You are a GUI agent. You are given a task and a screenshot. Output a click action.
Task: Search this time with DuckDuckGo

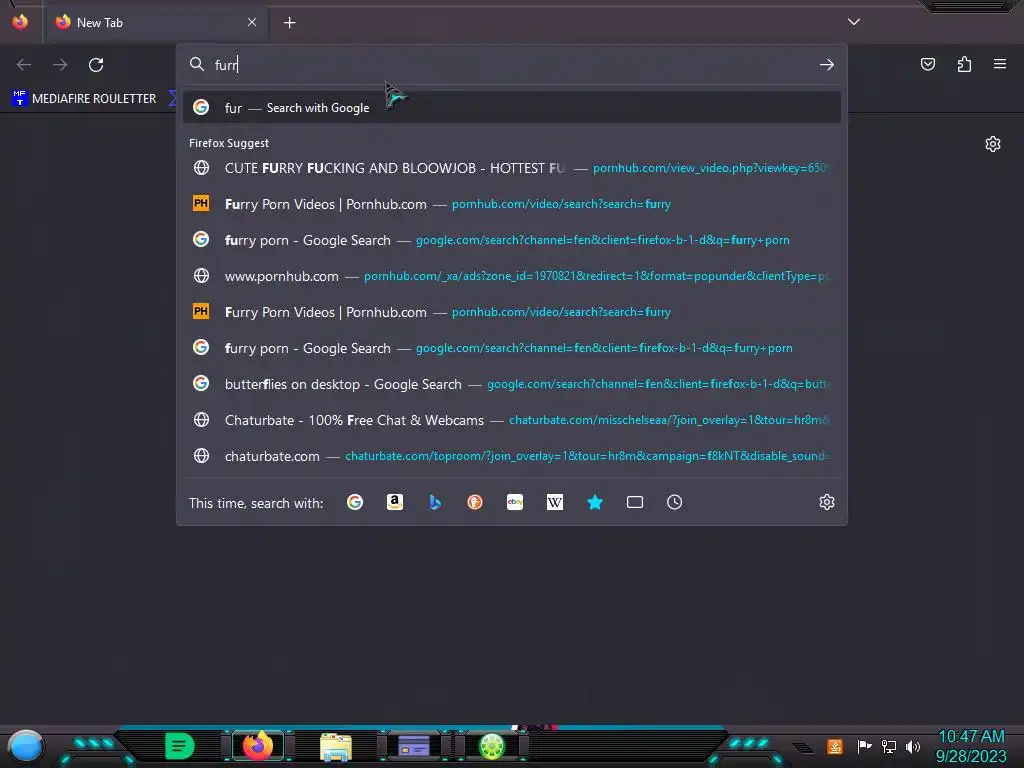[475, 502]
